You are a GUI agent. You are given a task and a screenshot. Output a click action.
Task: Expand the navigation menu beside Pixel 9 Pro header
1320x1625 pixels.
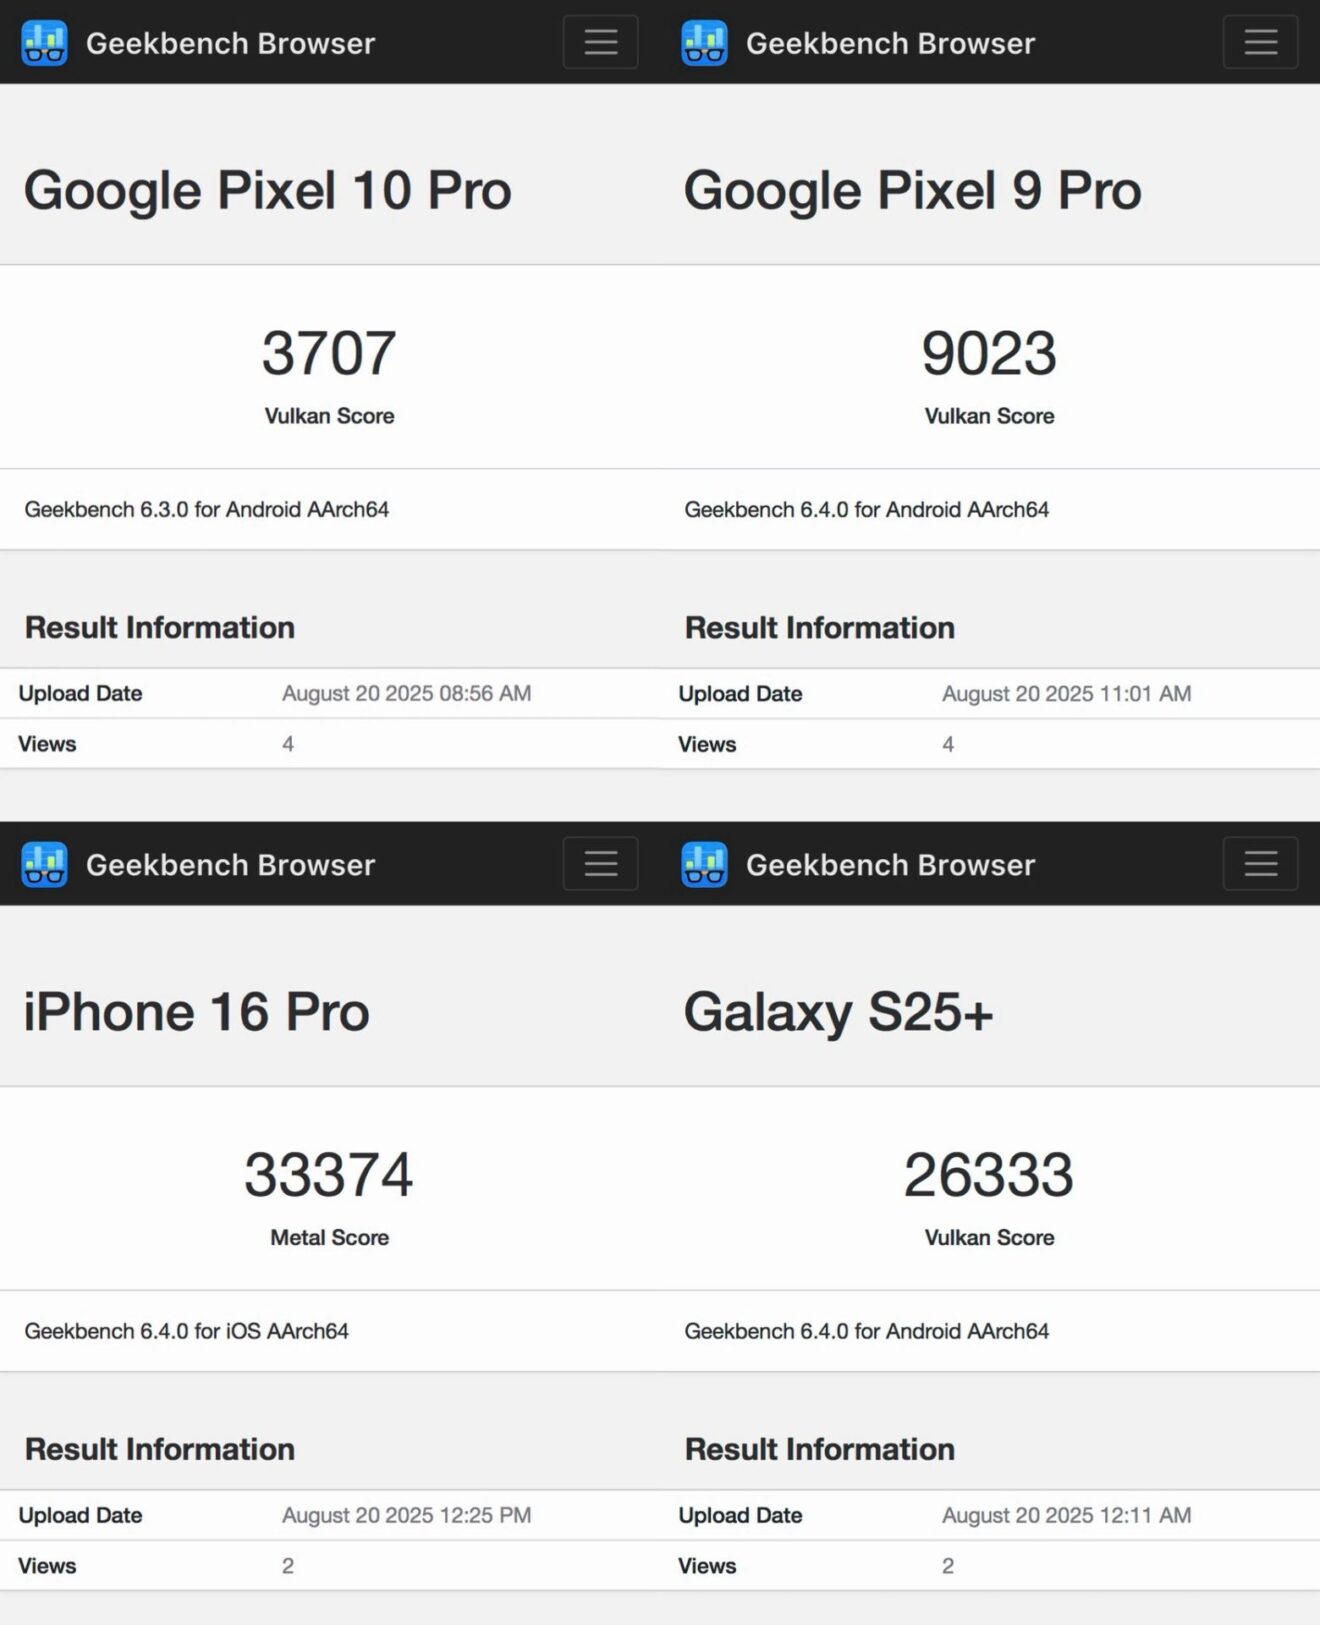(x=1259, y=42)
